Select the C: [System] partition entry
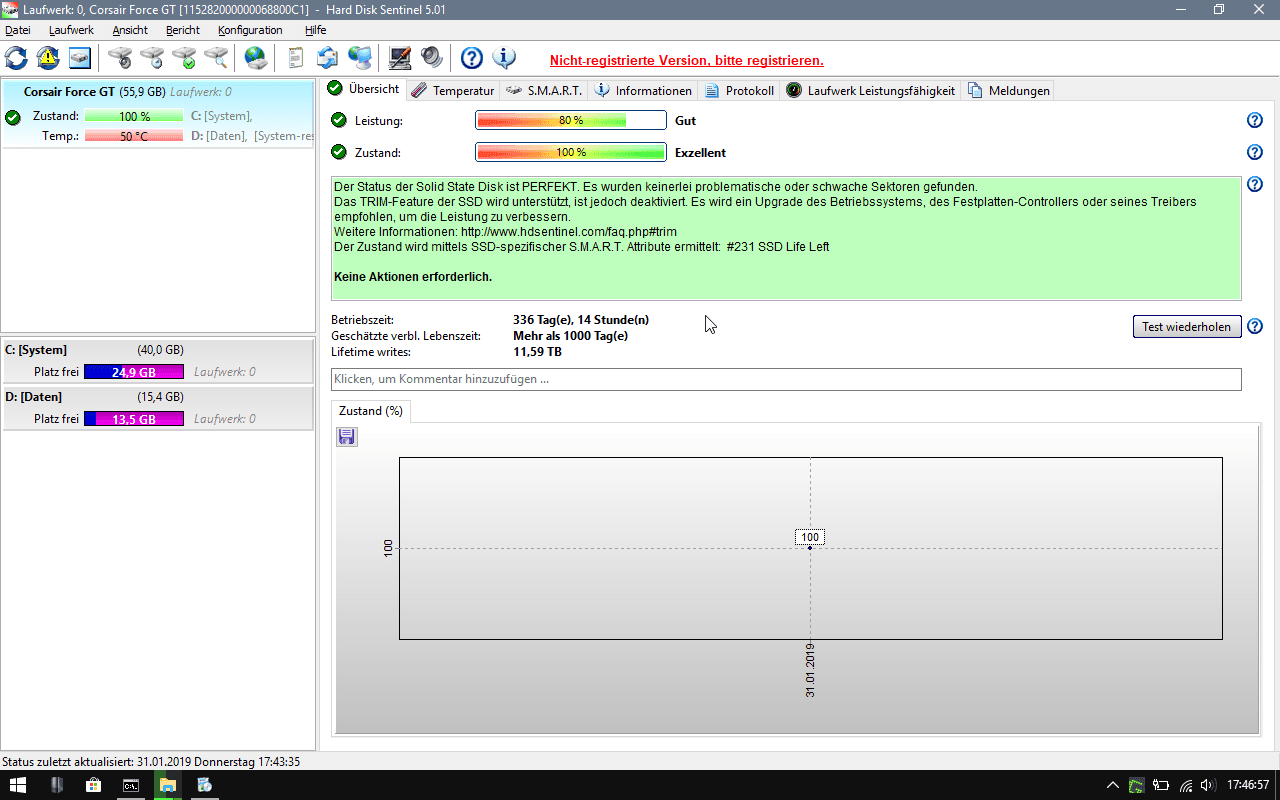 pos(157,361)
